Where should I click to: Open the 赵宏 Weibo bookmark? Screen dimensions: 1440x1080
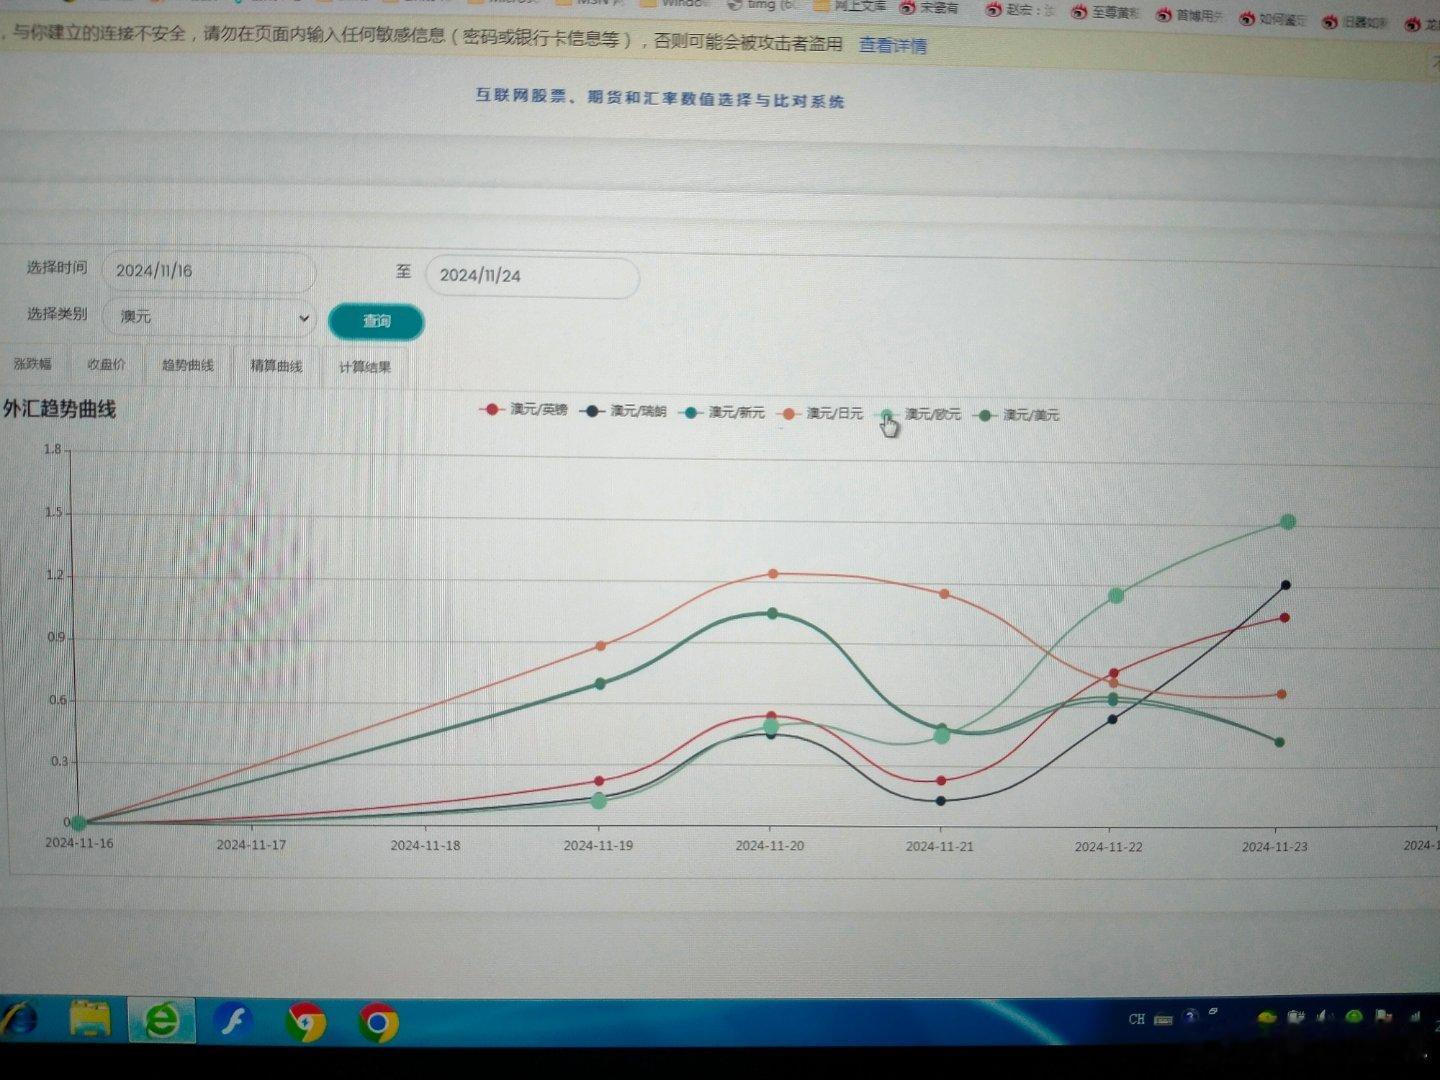[x=1021, y=10]
